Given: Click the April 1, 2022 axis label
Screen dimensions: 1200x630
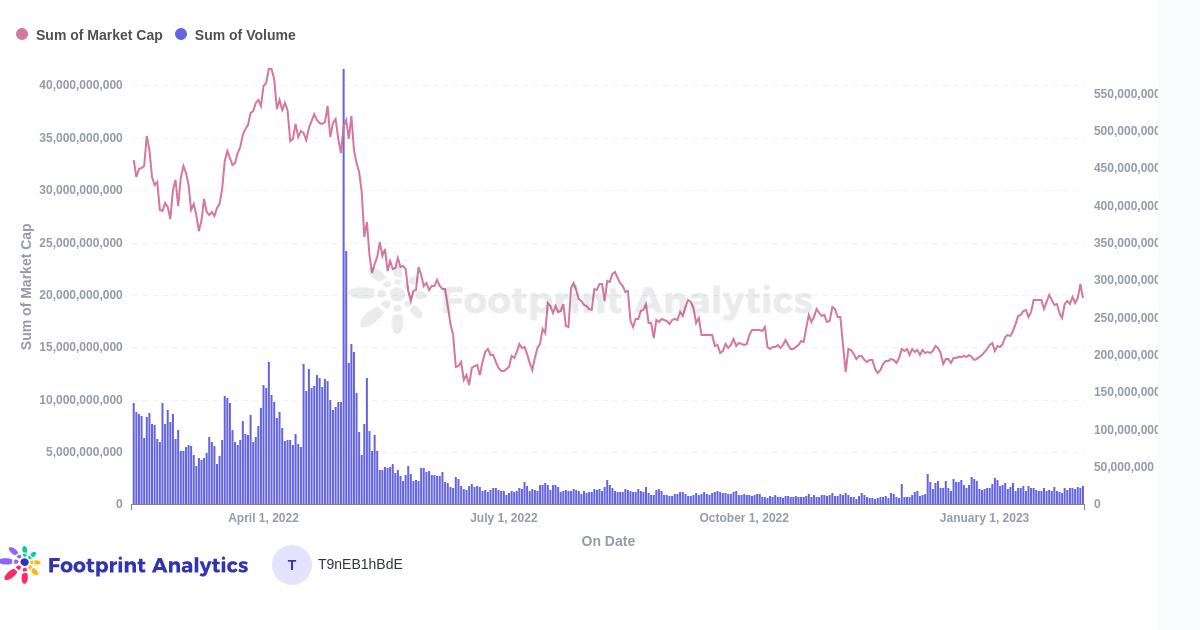Looking at the screenshot, I should point(263,518).
